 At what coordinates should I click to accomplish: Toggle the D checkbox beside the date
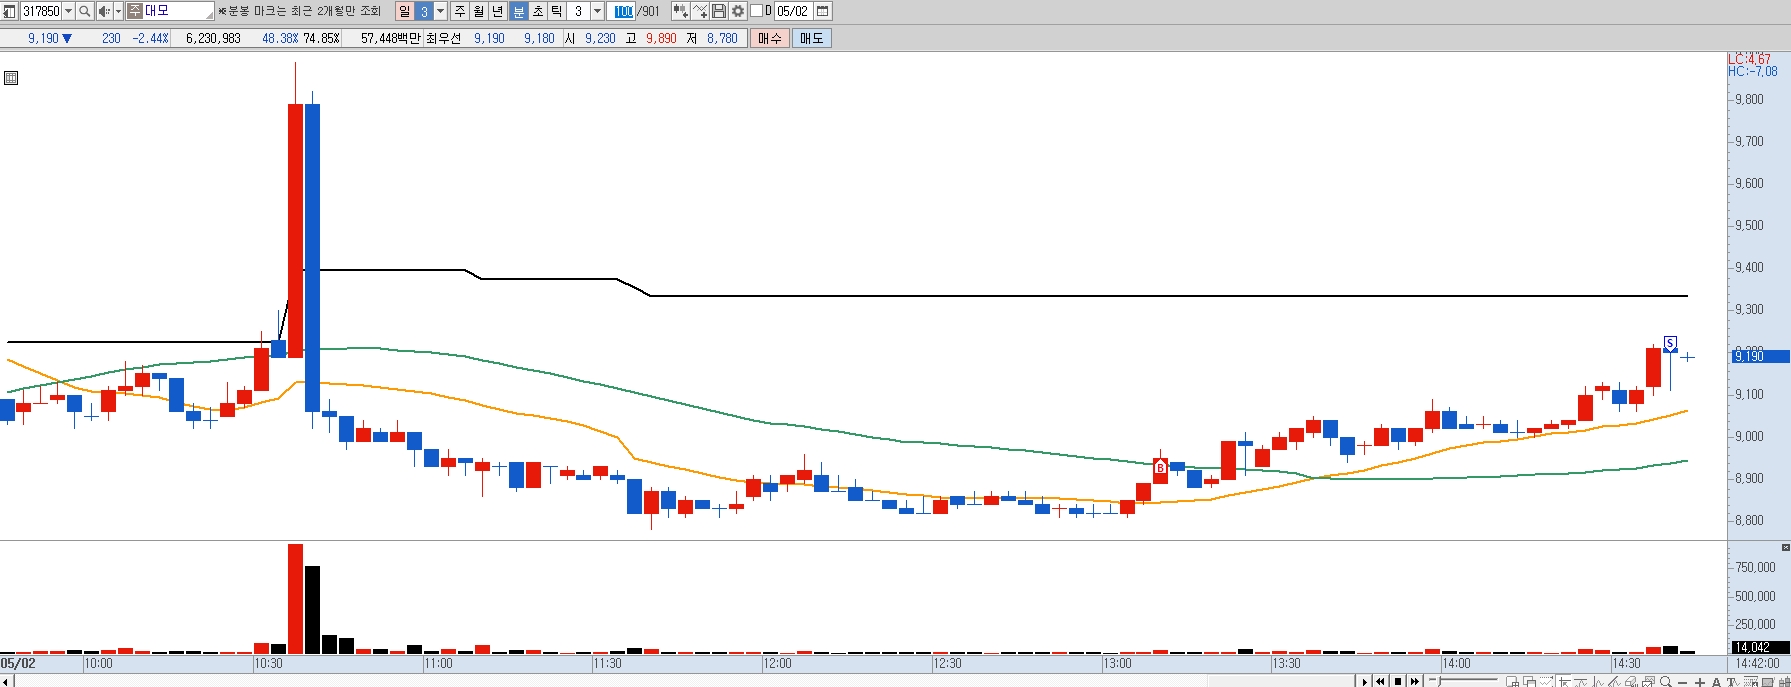(756, 11)
